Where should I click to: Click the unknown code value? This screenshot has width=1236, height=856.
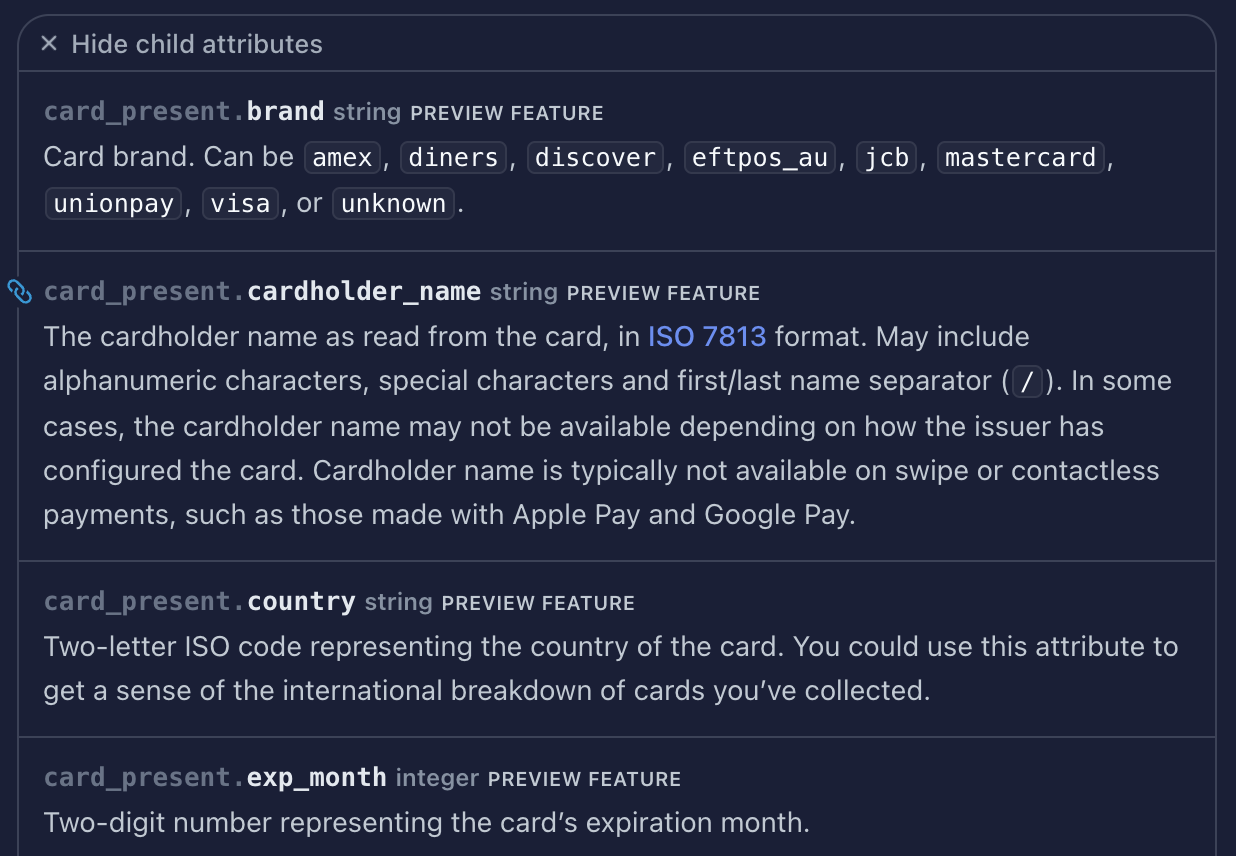coord(392,202)
